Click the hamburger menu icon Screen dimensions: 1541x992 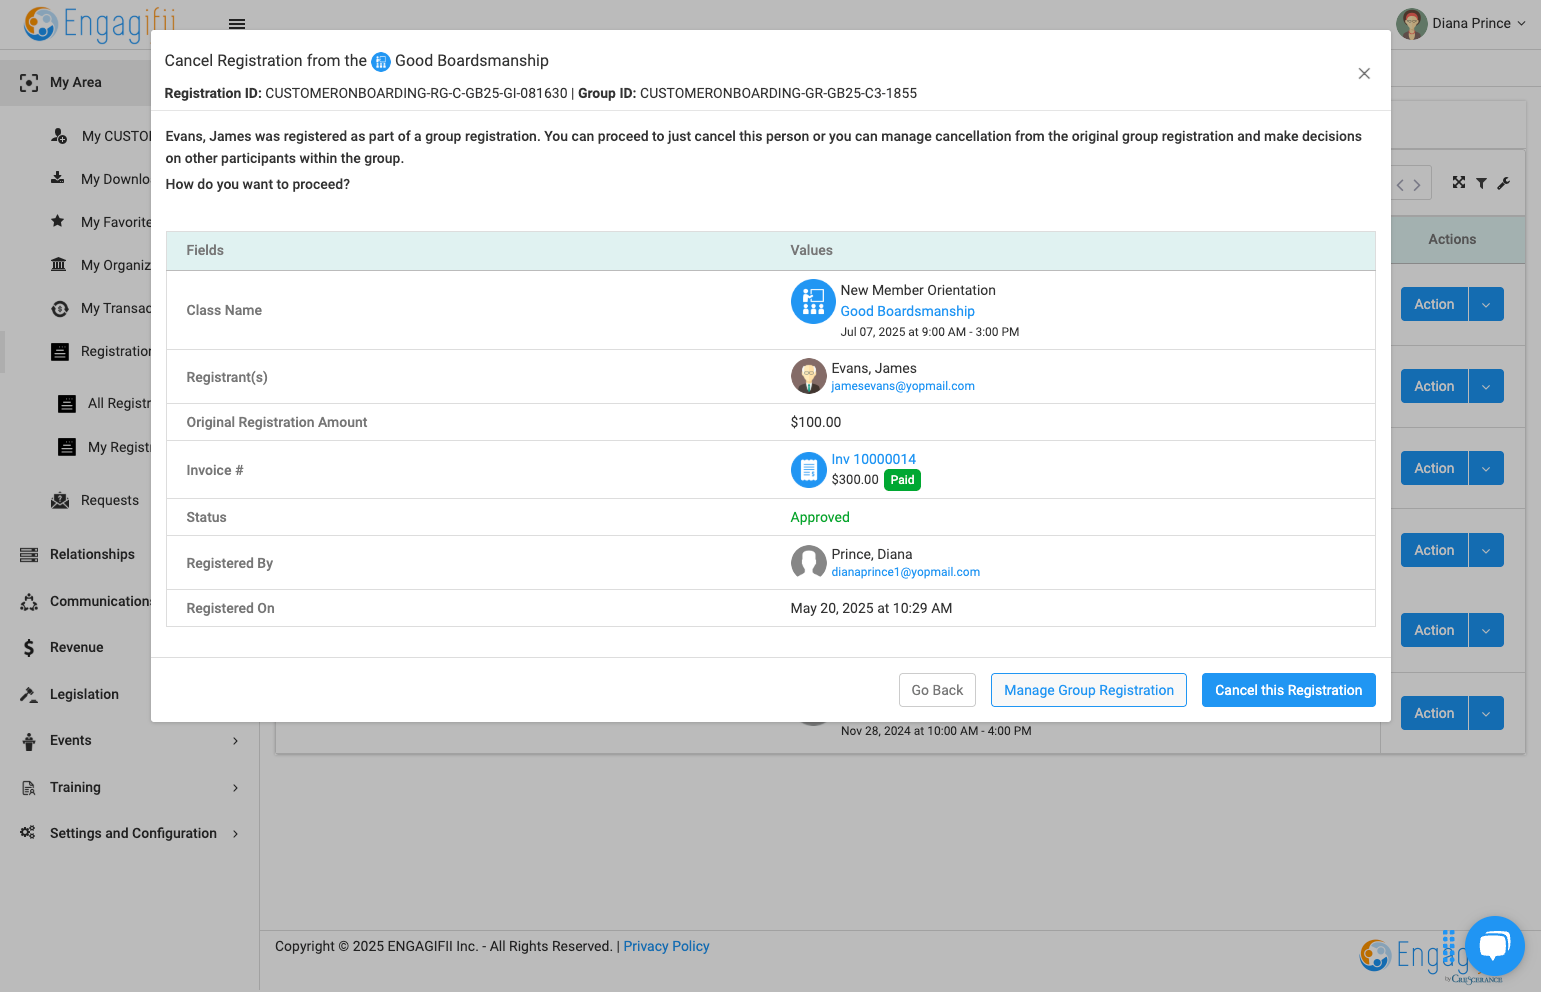click(237, 24)
